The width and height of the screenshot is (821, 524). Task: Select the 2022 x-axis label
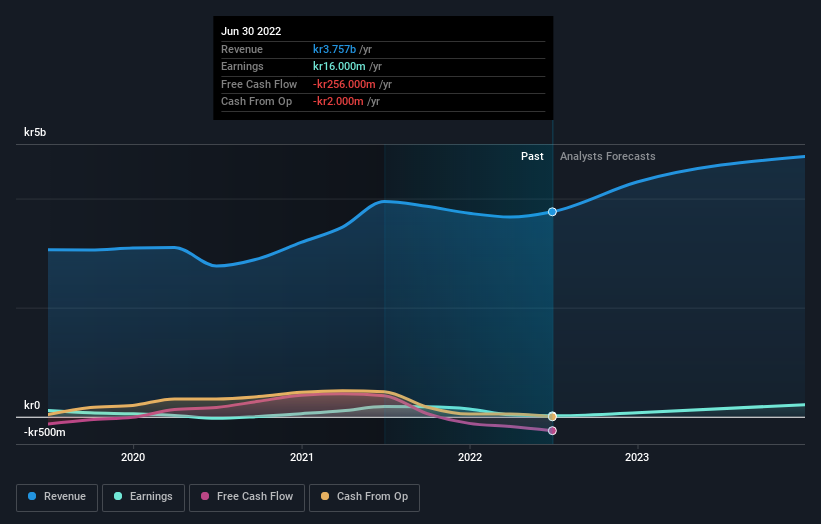tap(470, 458)
